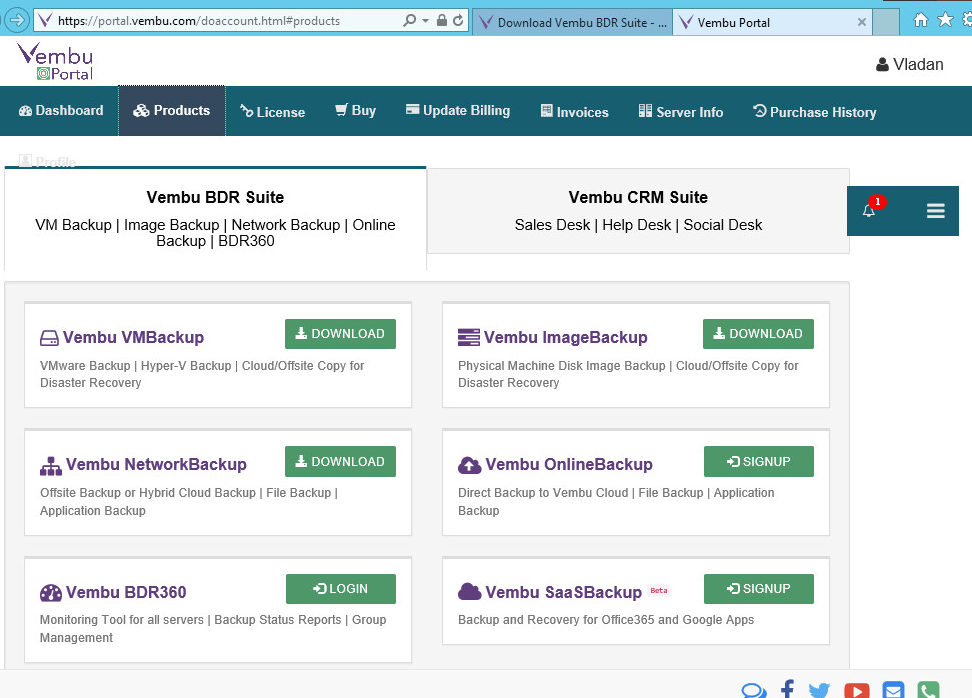Select the Vembu CRM Suite tab

638,211
